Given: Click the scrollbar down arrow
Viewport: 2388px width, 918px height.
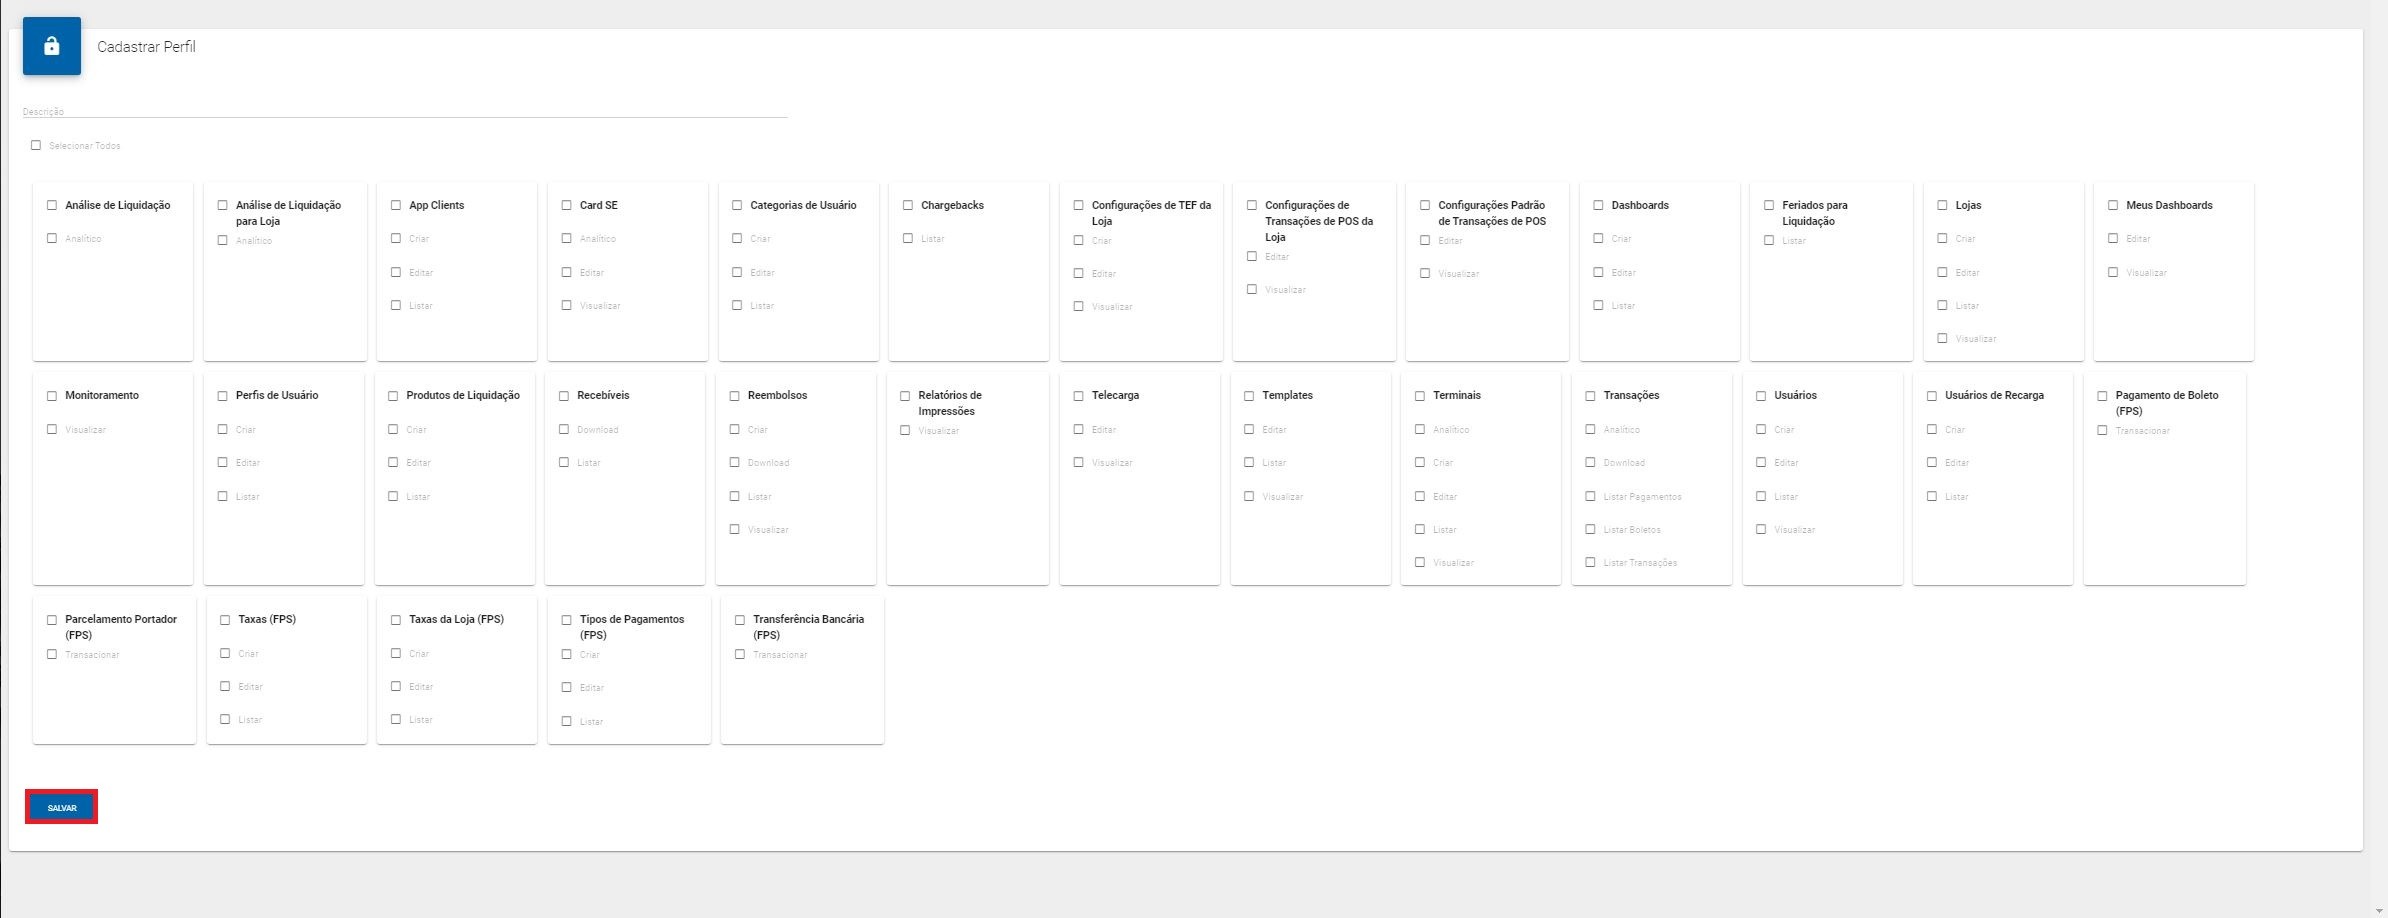Looking at the screenshot, I should (x=2379, y=910).
